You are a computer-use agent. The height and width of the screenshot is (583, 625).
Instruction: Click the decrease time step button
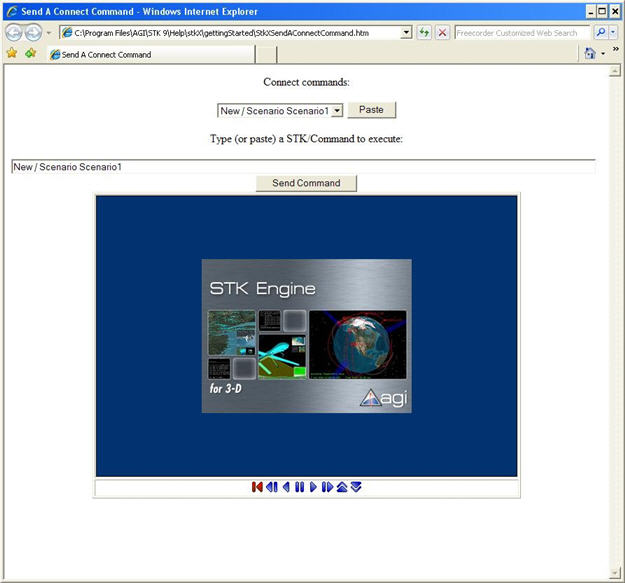pyautogui.click(x=356, y=487)
